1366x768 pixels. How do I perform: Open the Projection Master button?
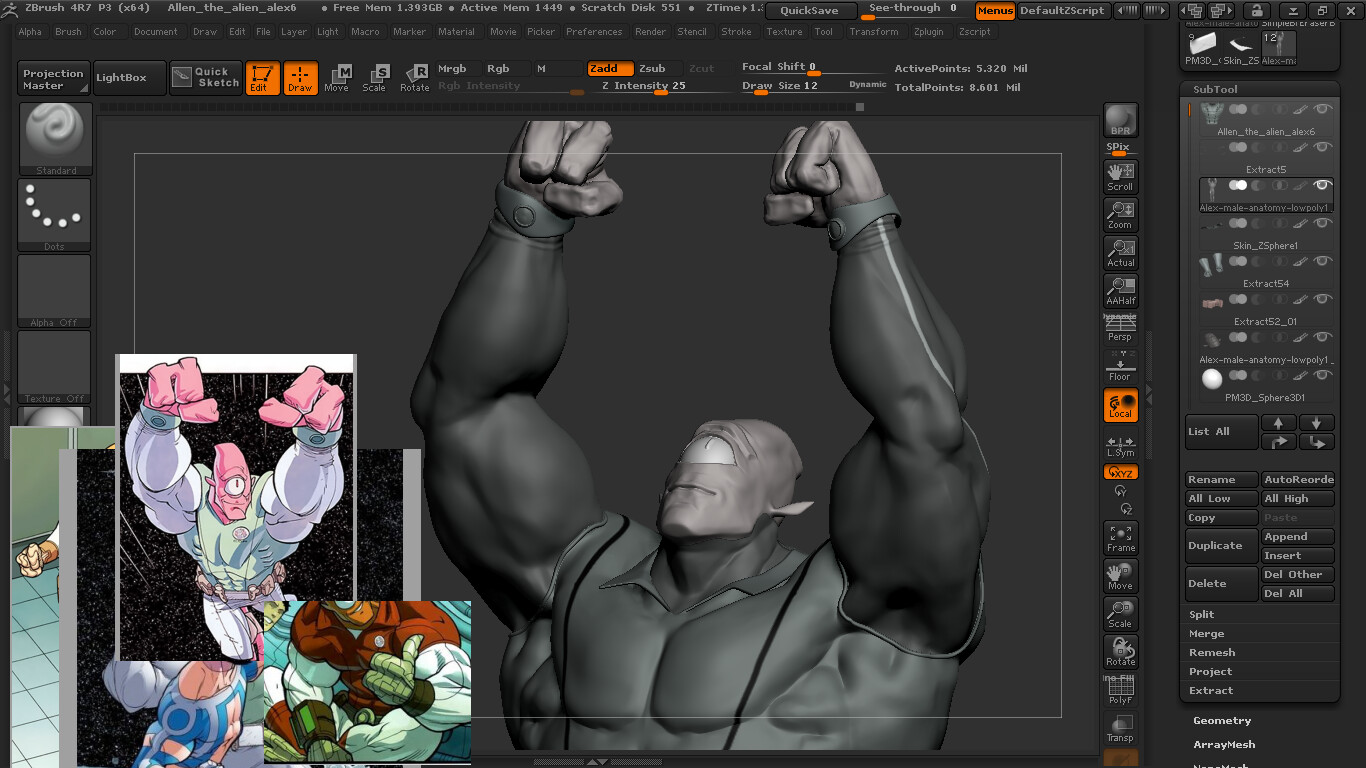(53, 79)
